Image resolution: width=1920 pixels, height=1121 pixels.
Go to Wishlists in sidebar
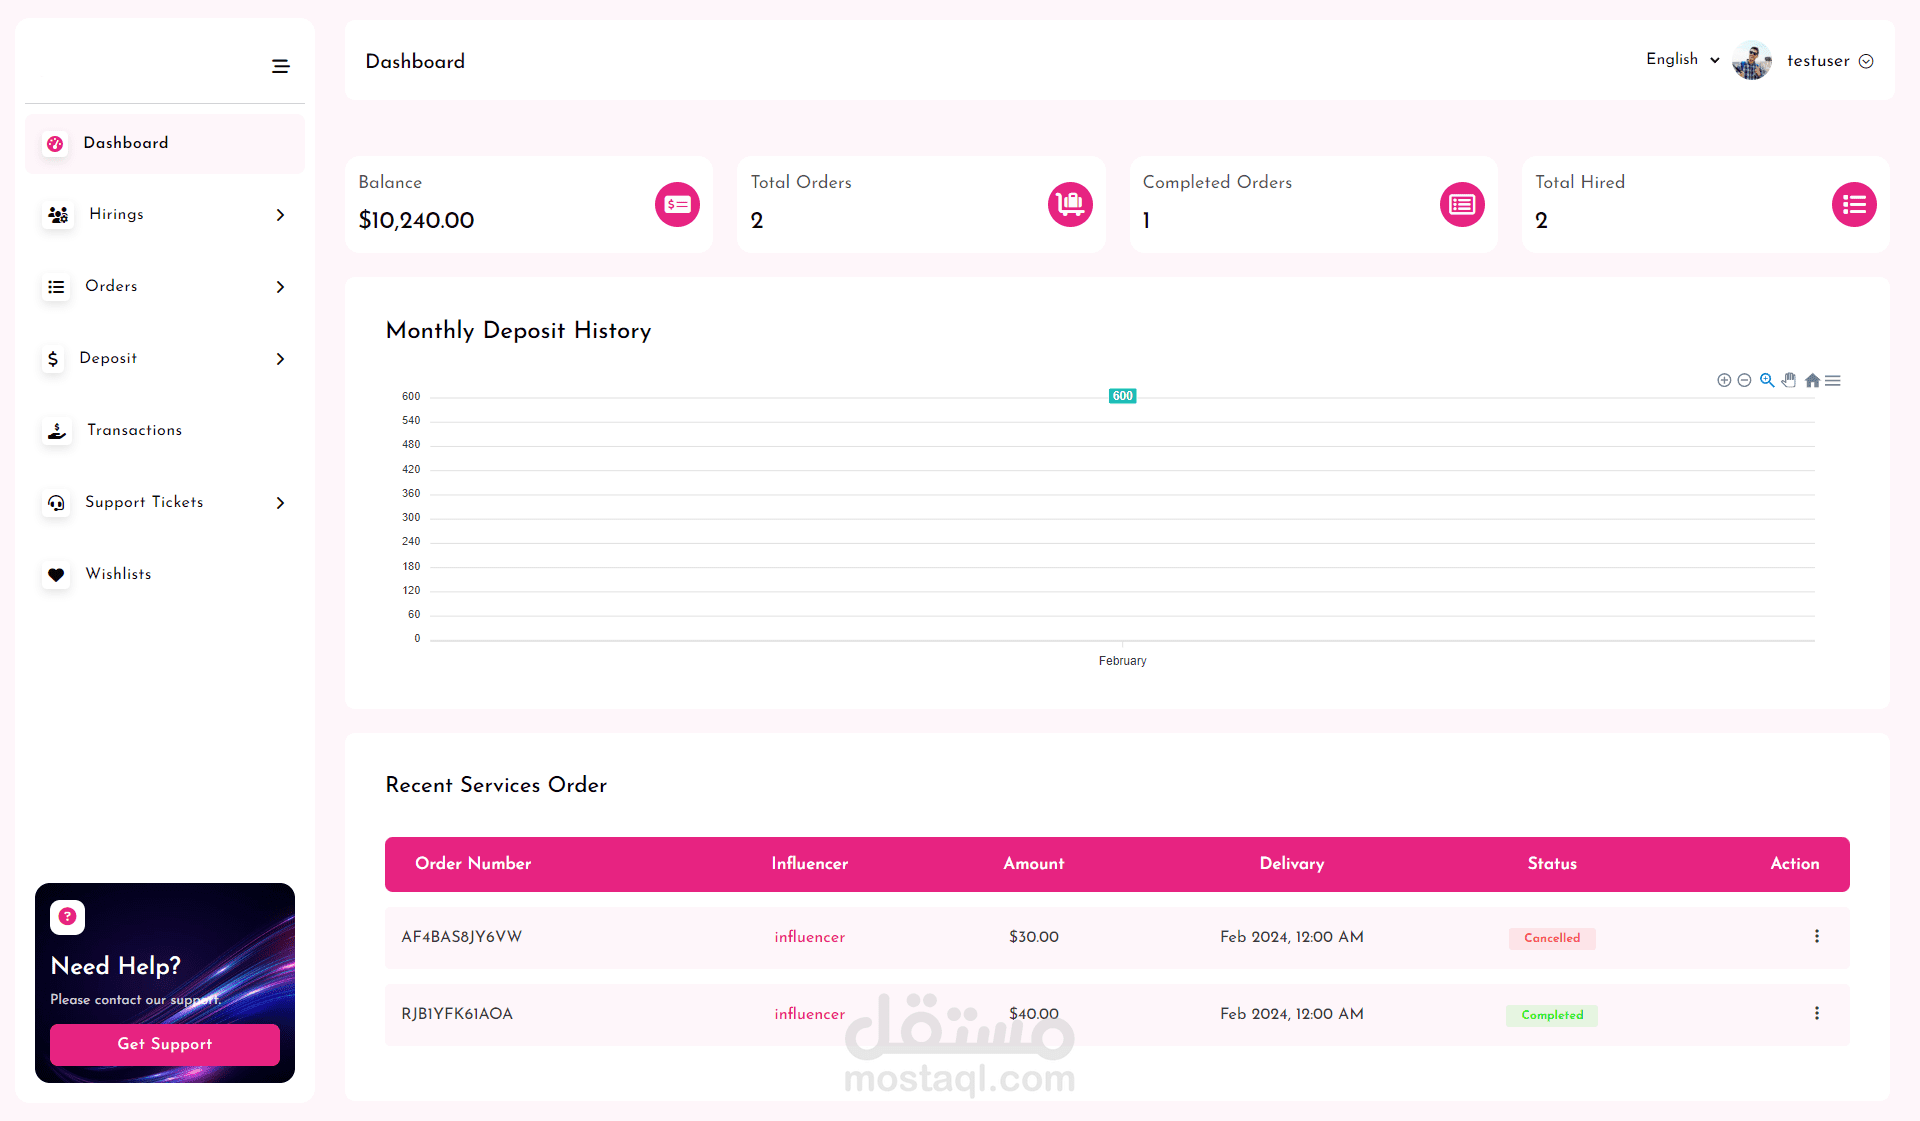pos(118,574)
